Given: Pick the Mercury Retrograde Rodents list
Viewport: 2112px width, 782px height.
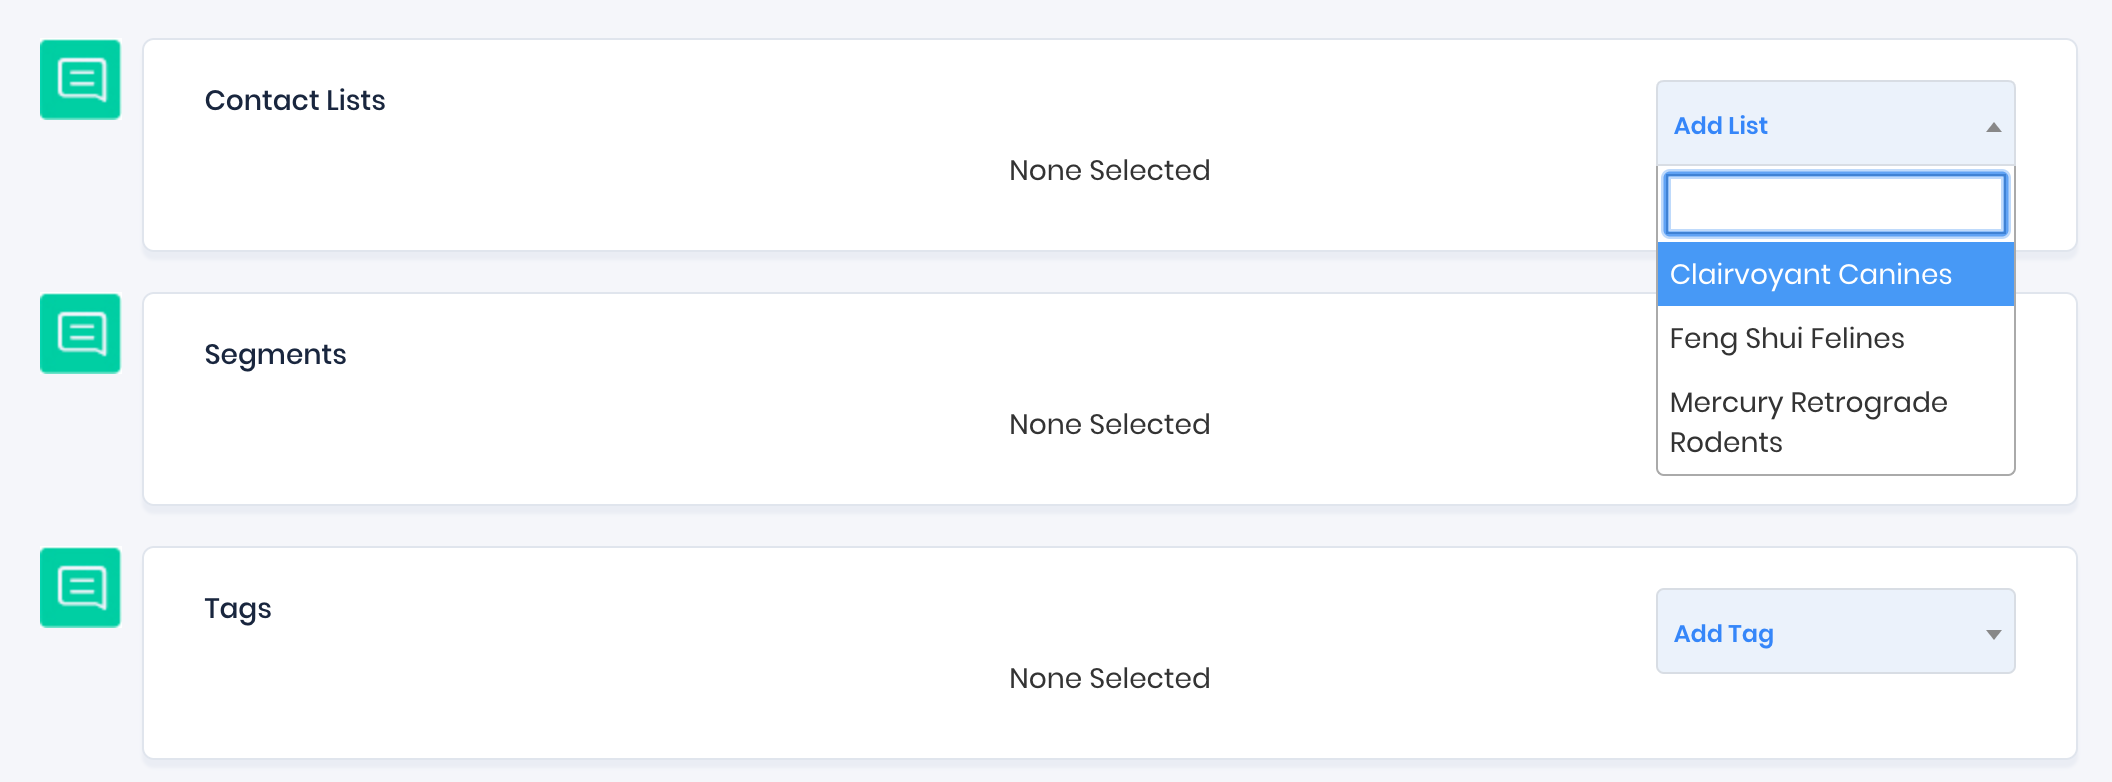Looking at the screenshot, I should pos(1808,422).
